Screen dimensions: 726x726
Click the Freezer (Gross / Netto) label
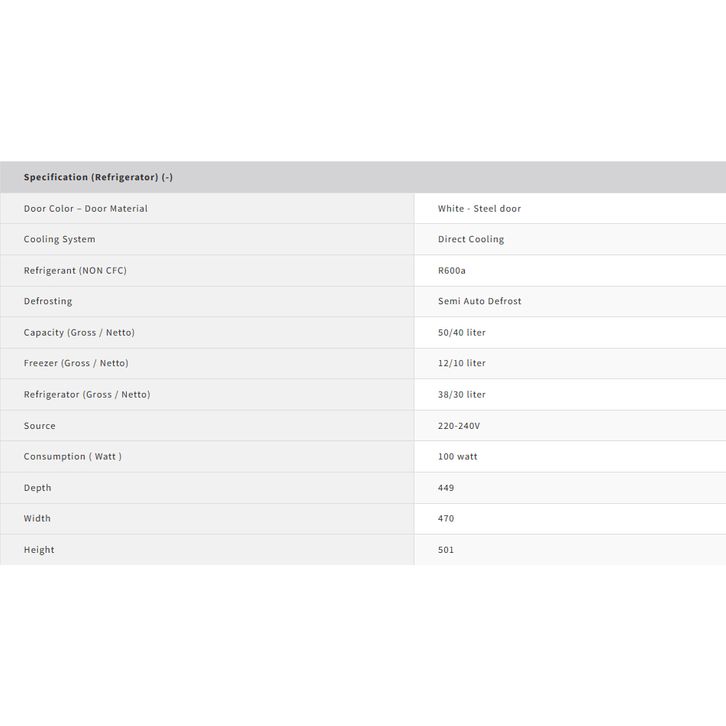click(76, 363)
